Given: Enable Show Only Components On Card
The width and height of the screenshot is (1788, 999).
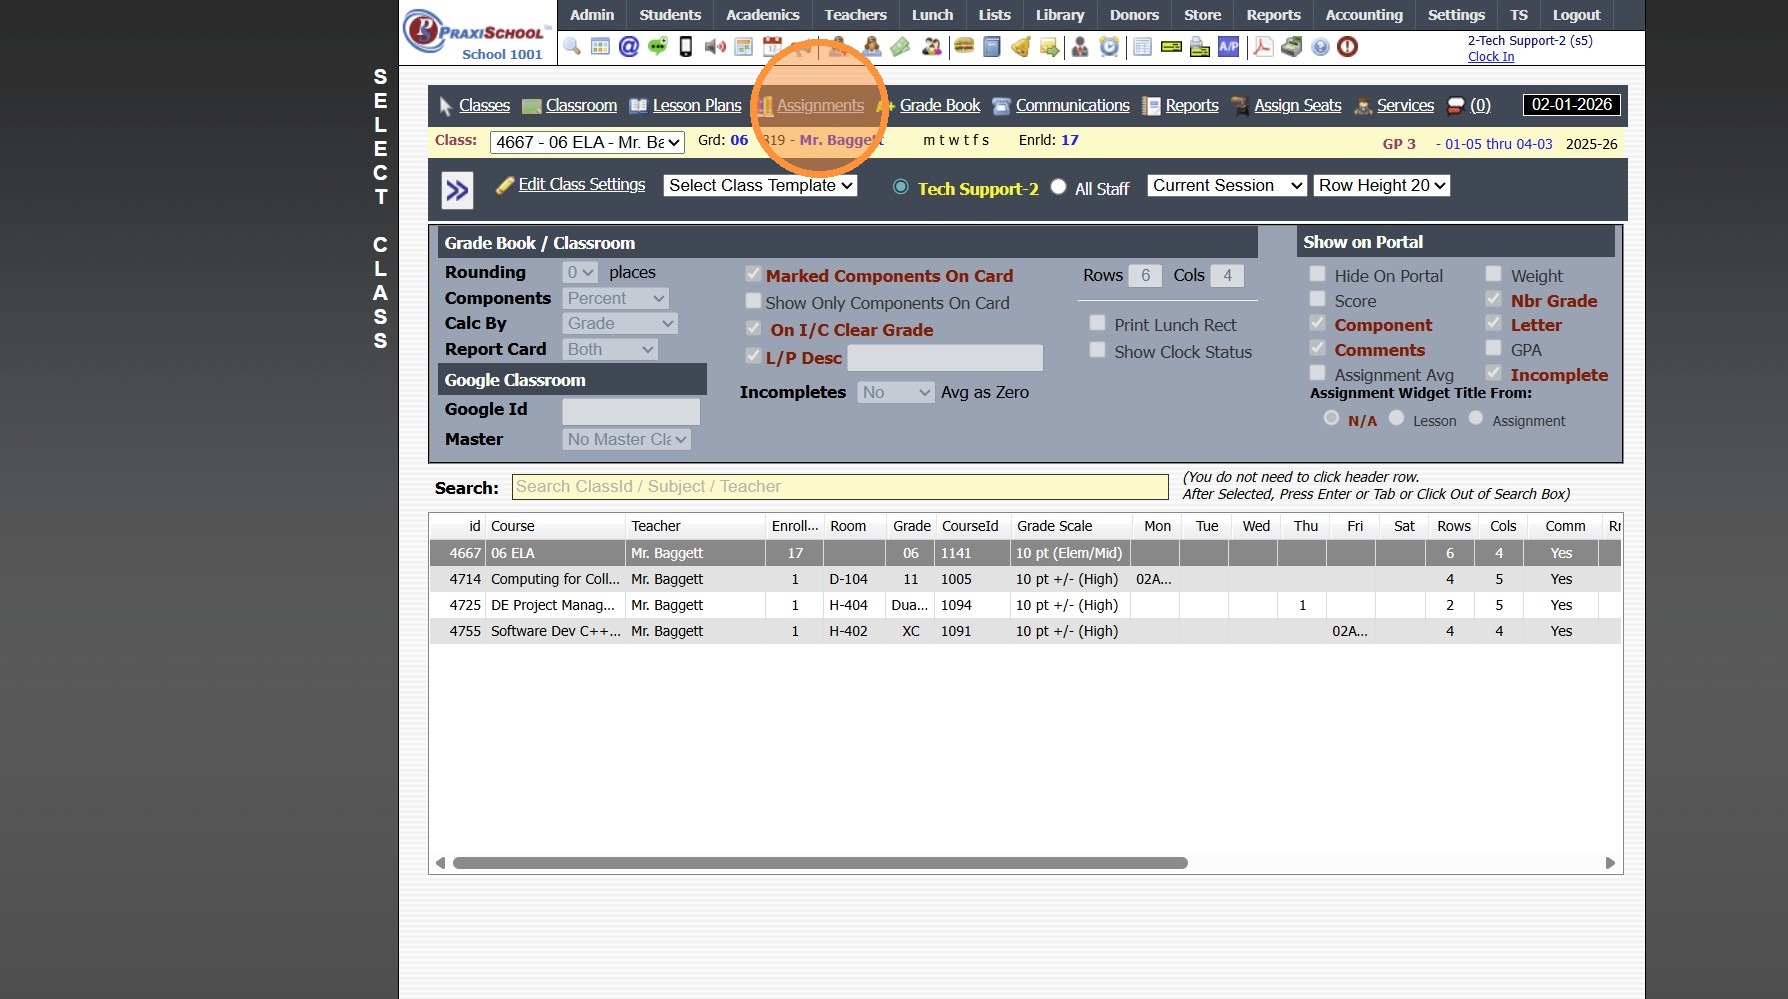Looking at the screenshot, I should point(753,301).
